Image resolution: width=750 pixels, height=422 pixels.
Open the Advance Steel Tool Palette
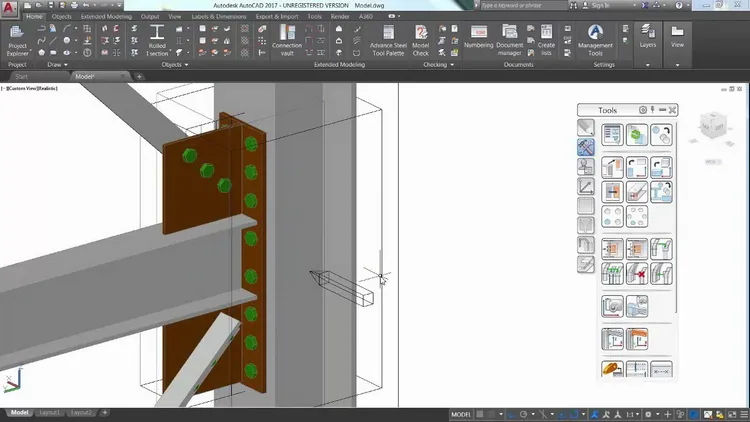click(388, 41)
